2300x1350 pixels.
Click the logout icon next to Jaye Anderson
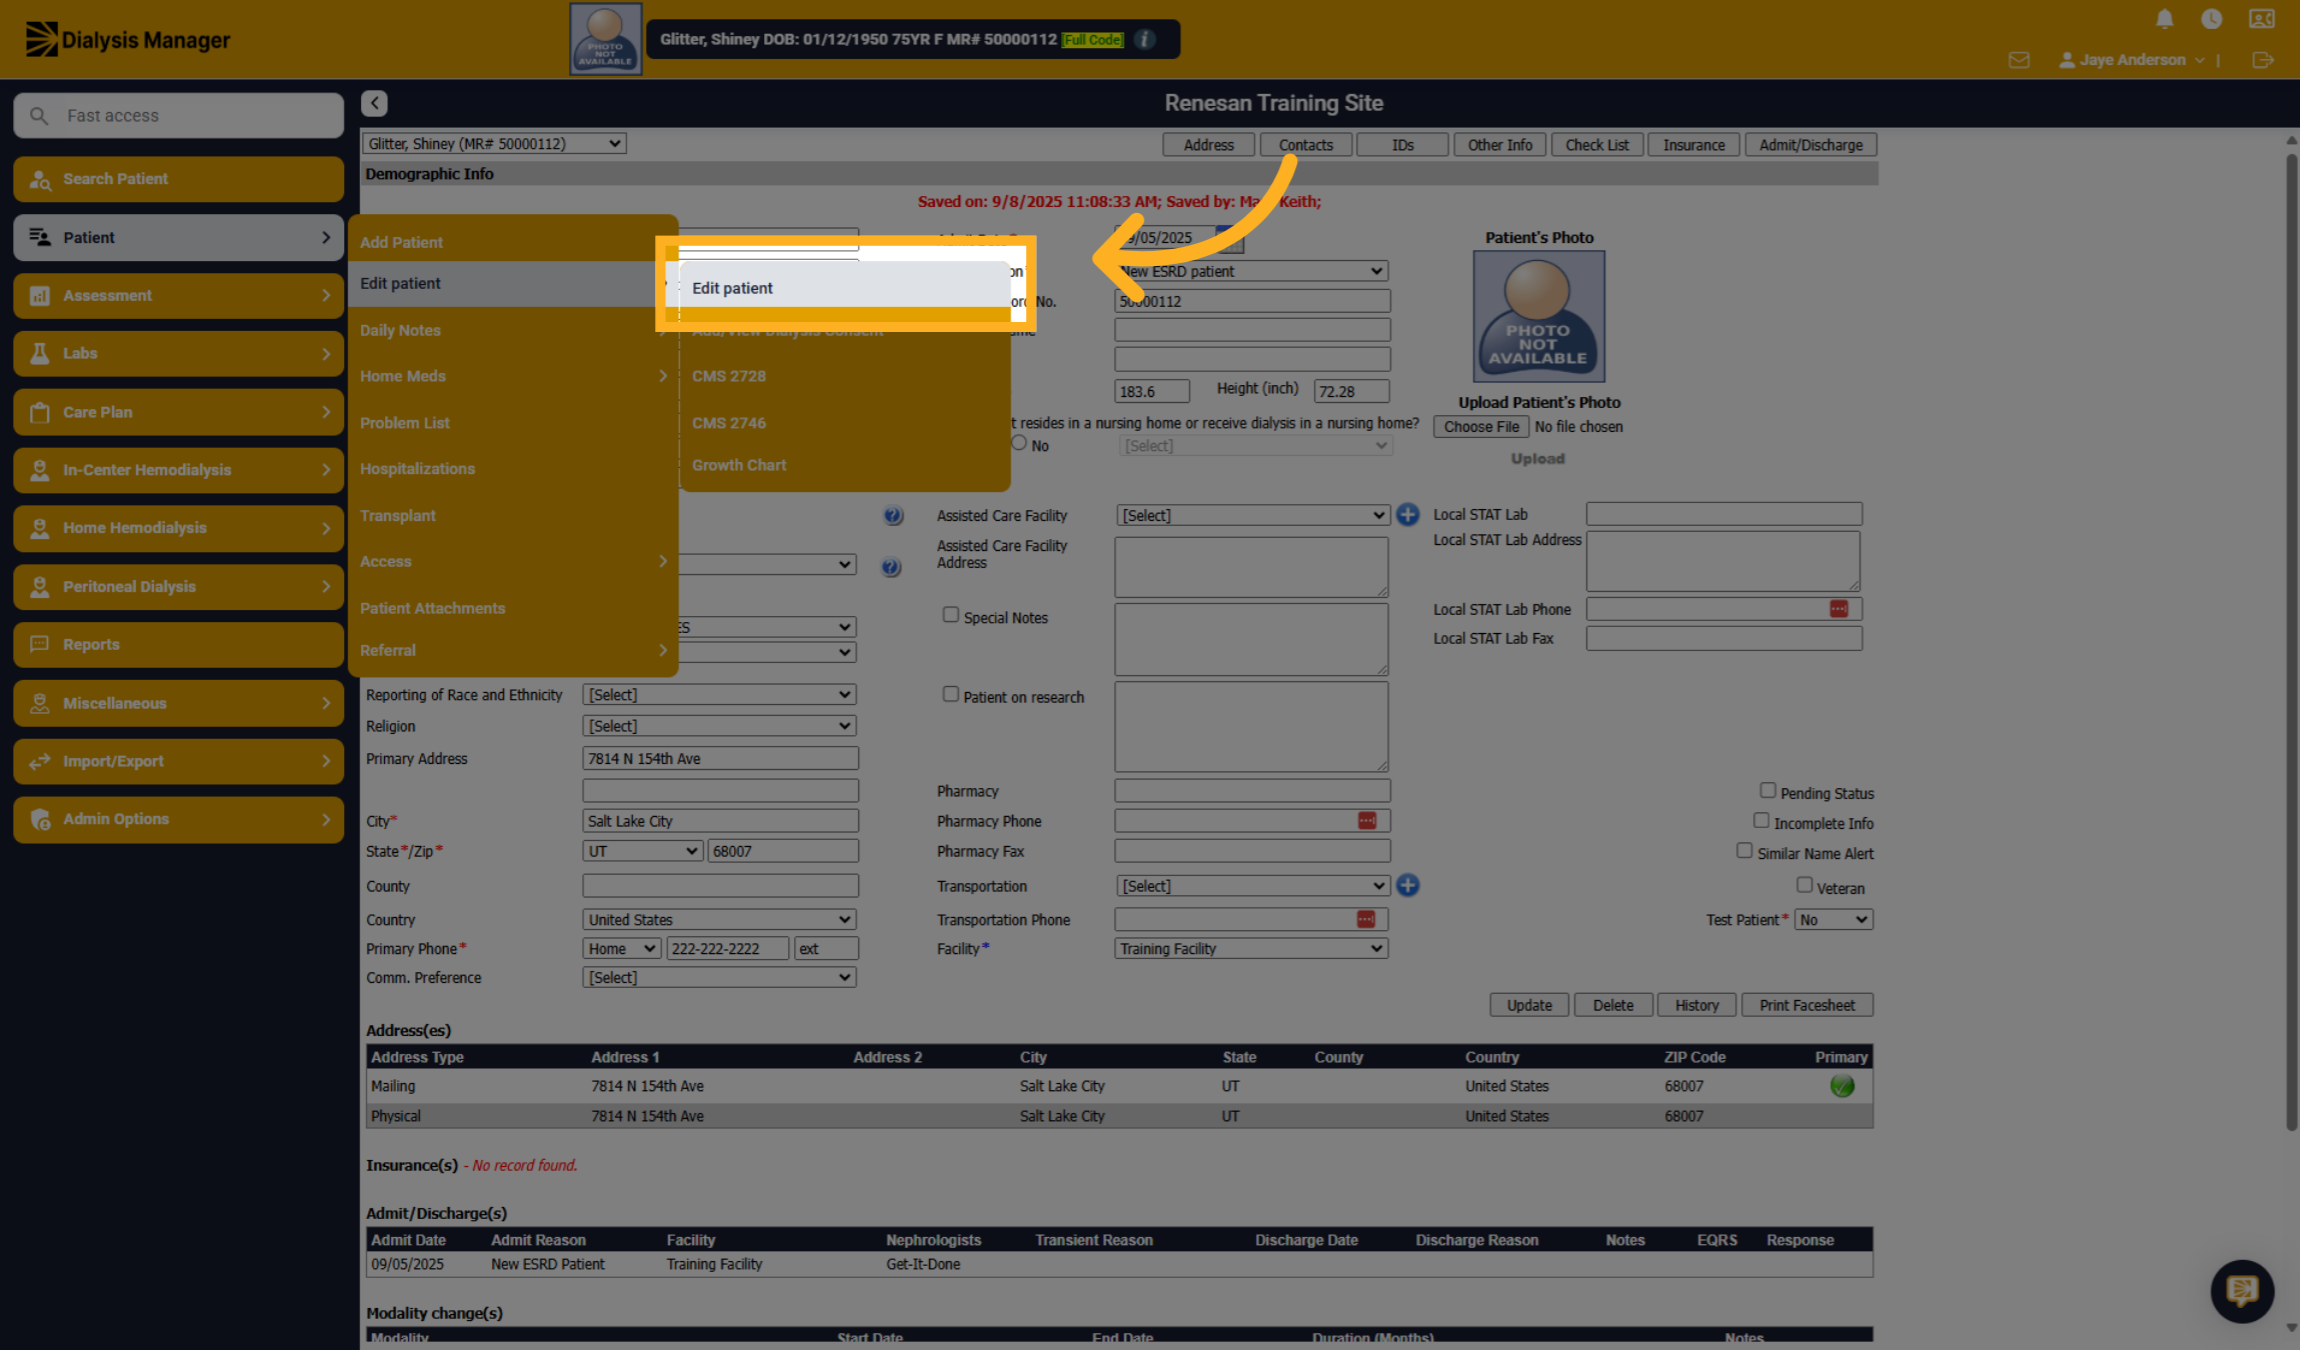[x=2262, y=60]
